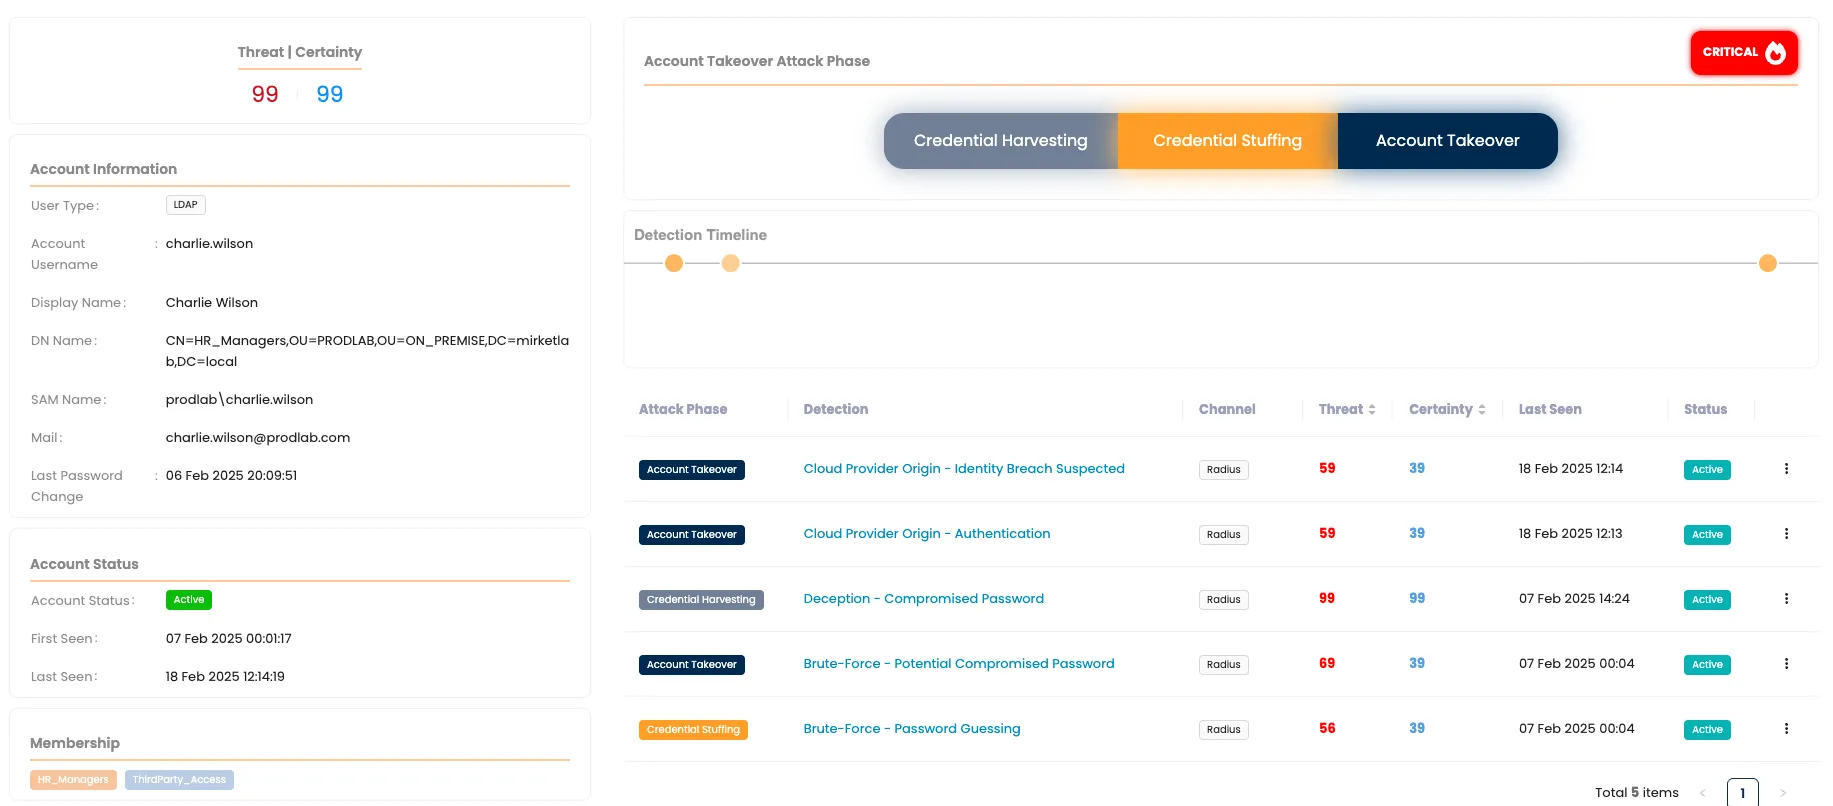Open actions menu for Password Guessing row
The height and width of the screenshot is (806, 1833).
click(1786, 729)
